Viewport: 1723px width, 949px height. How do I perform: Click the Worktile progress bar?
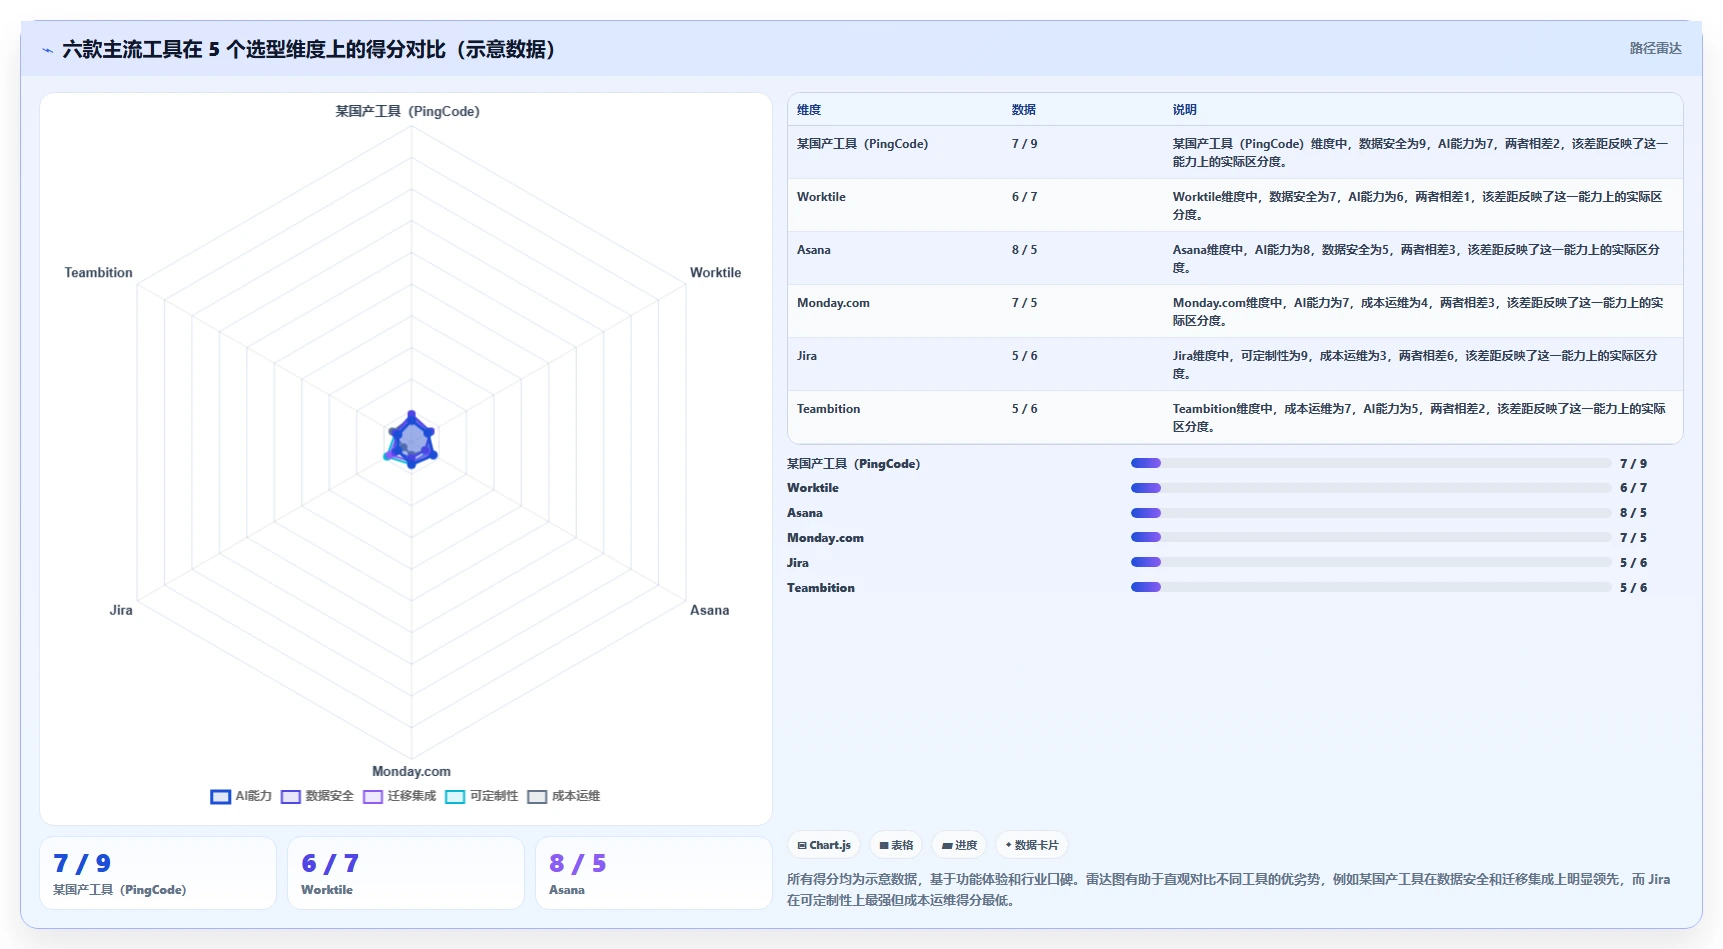click(x=1370, y=488)
